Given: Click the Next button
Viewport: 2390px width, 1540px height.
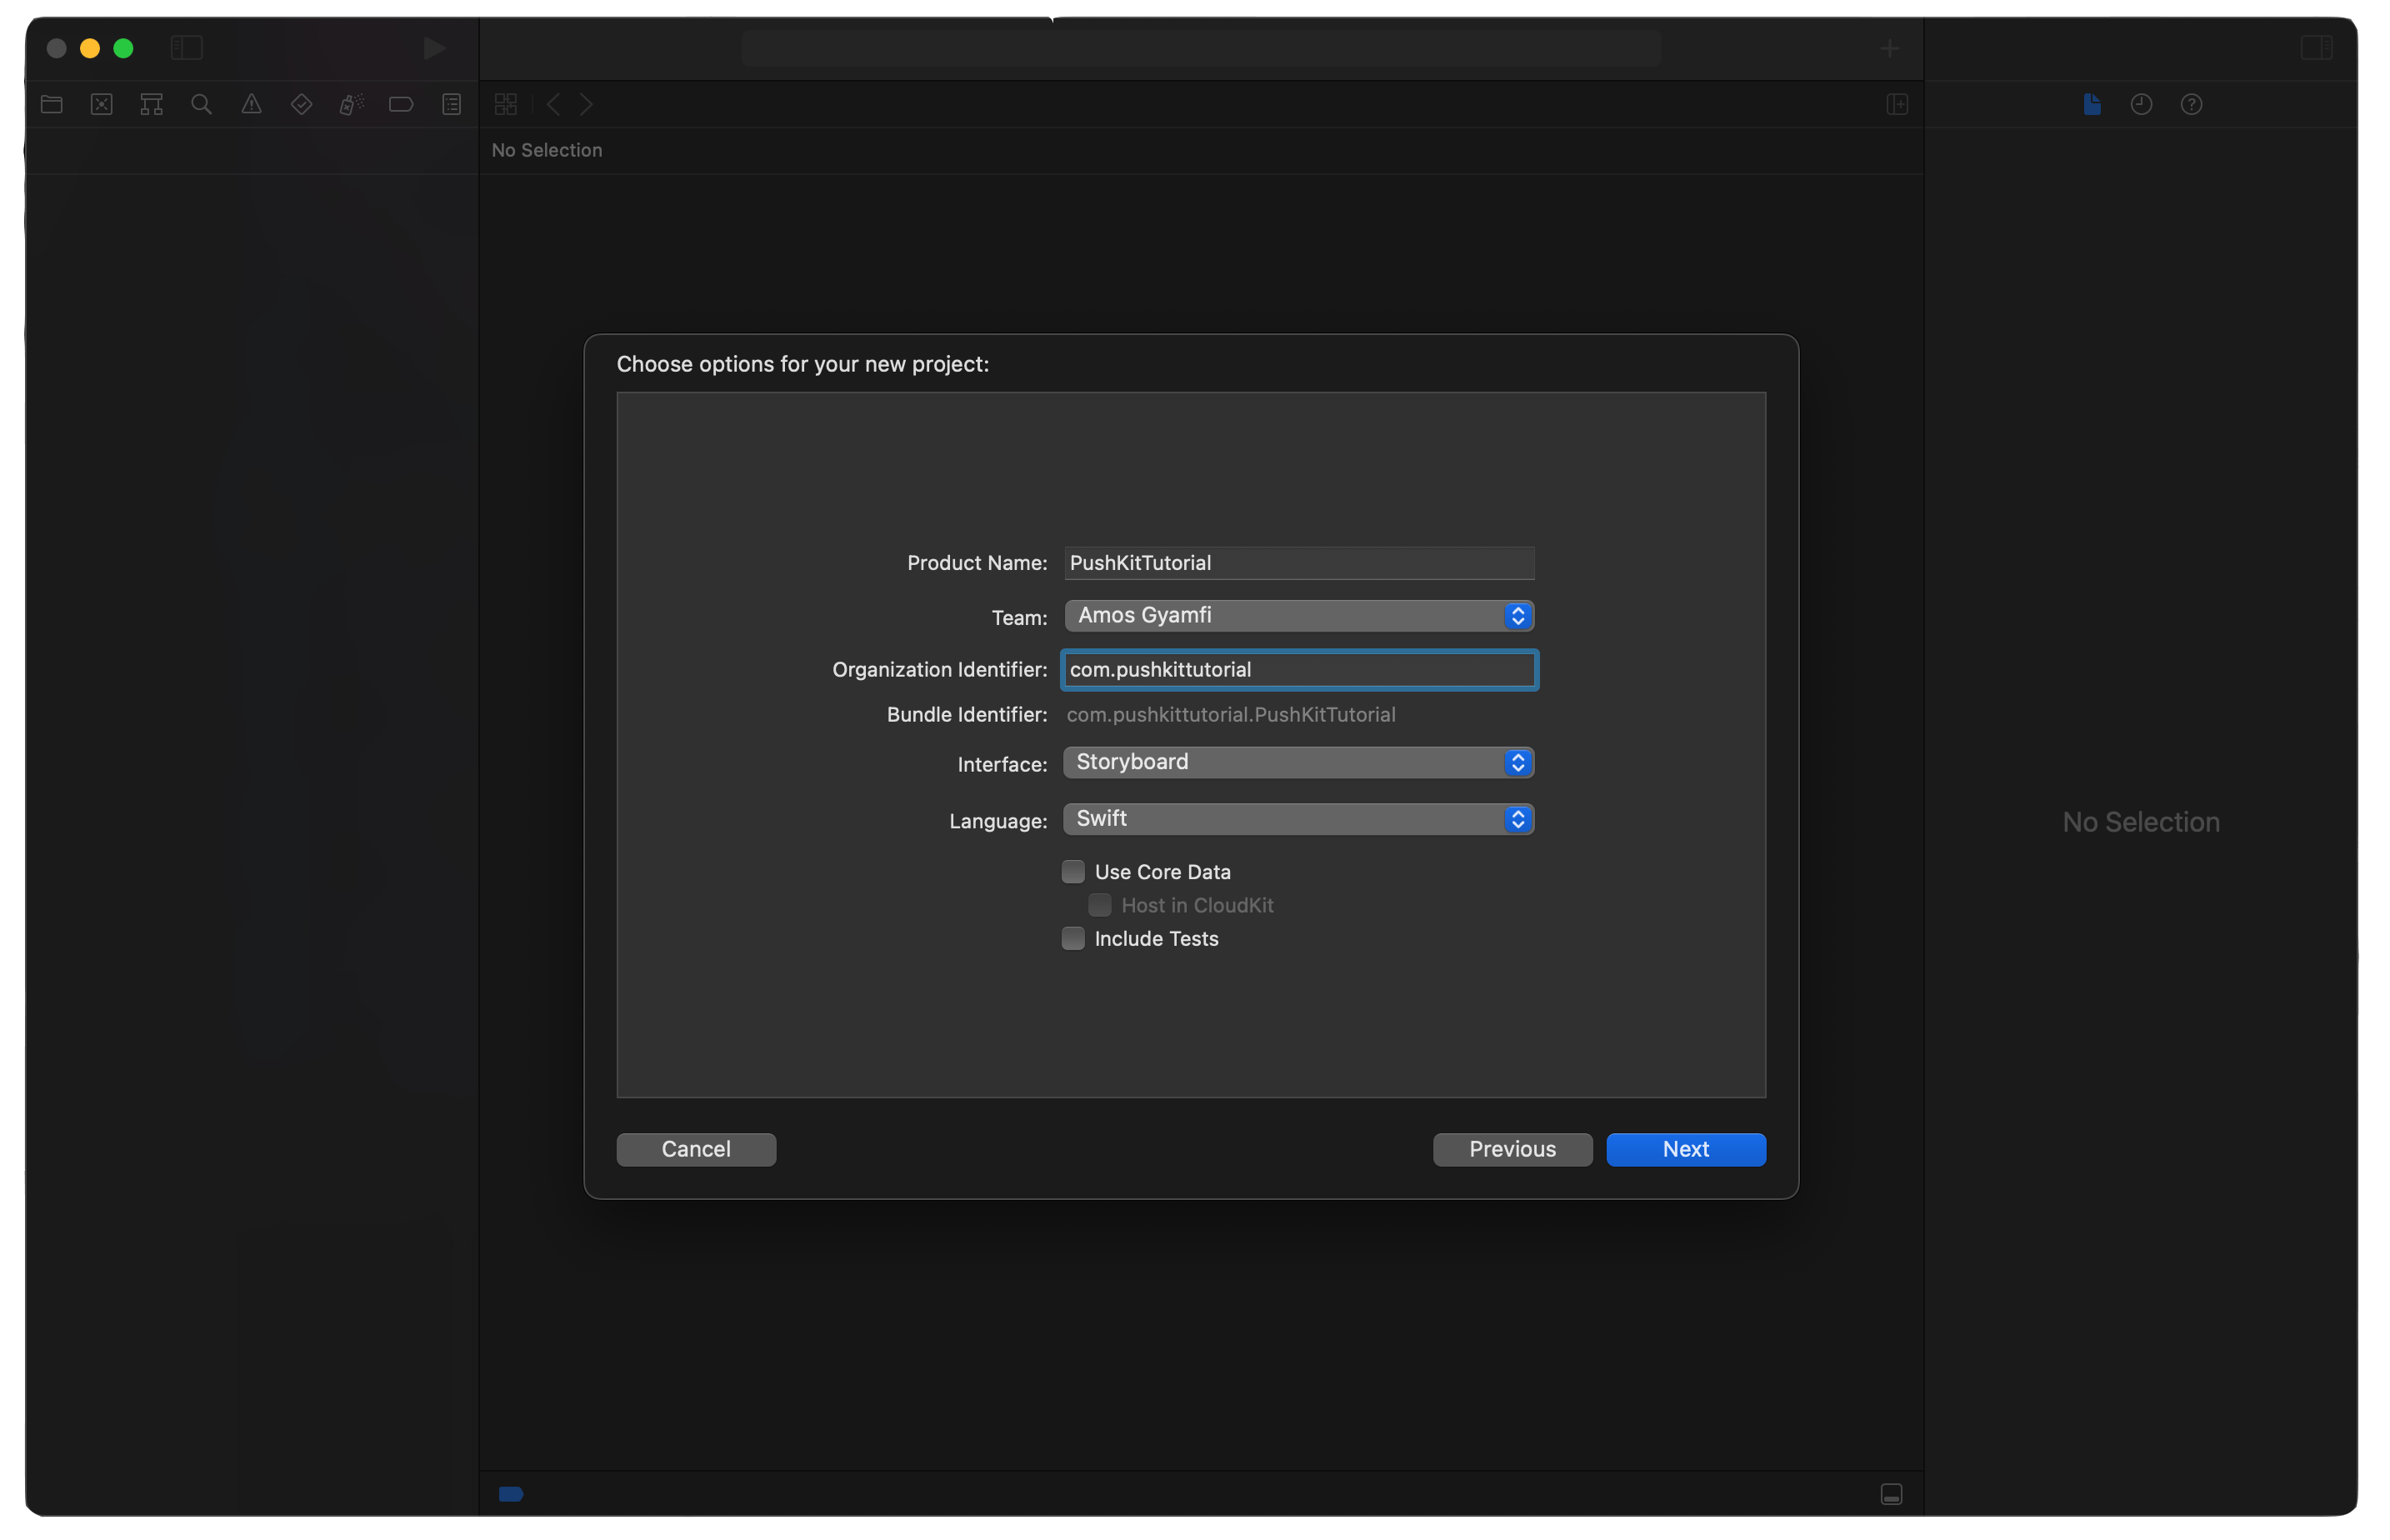Looking at the screenshot, I should [1685, 1149].
